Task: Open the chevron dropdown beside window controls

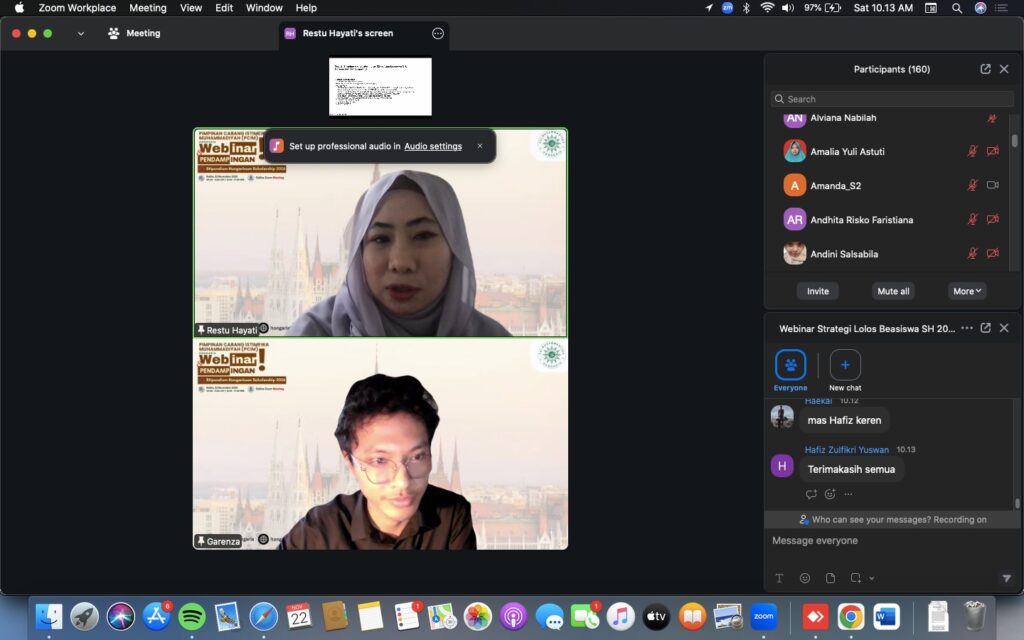Action: tap(81, 33)
